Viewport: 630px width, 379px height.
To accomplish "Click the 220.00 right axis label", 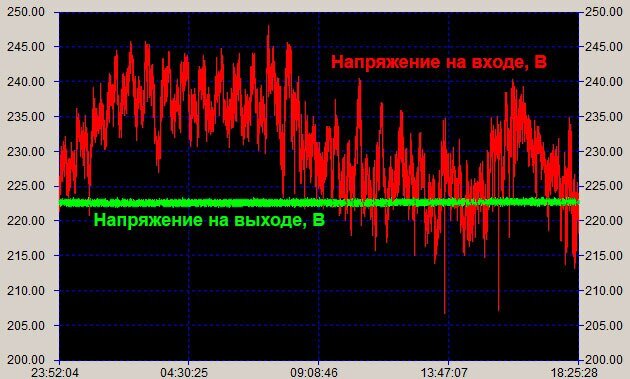I will pyautogui.click(x=603, y=221).
